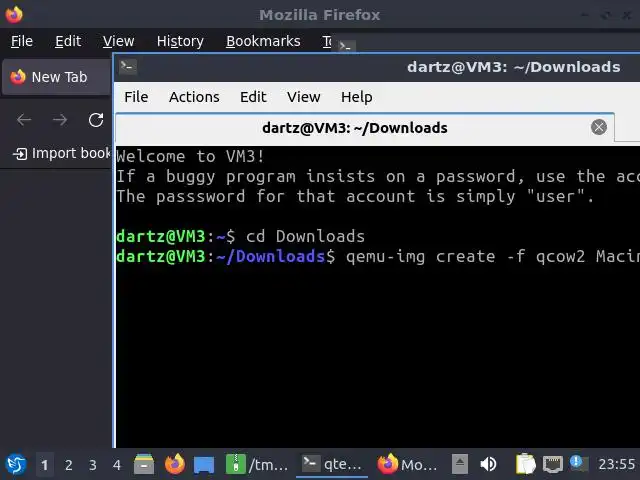Click 'Welcome to VM3!' terminal text
Viewport: 640px width, 480px height.
(x=191, y=156)
